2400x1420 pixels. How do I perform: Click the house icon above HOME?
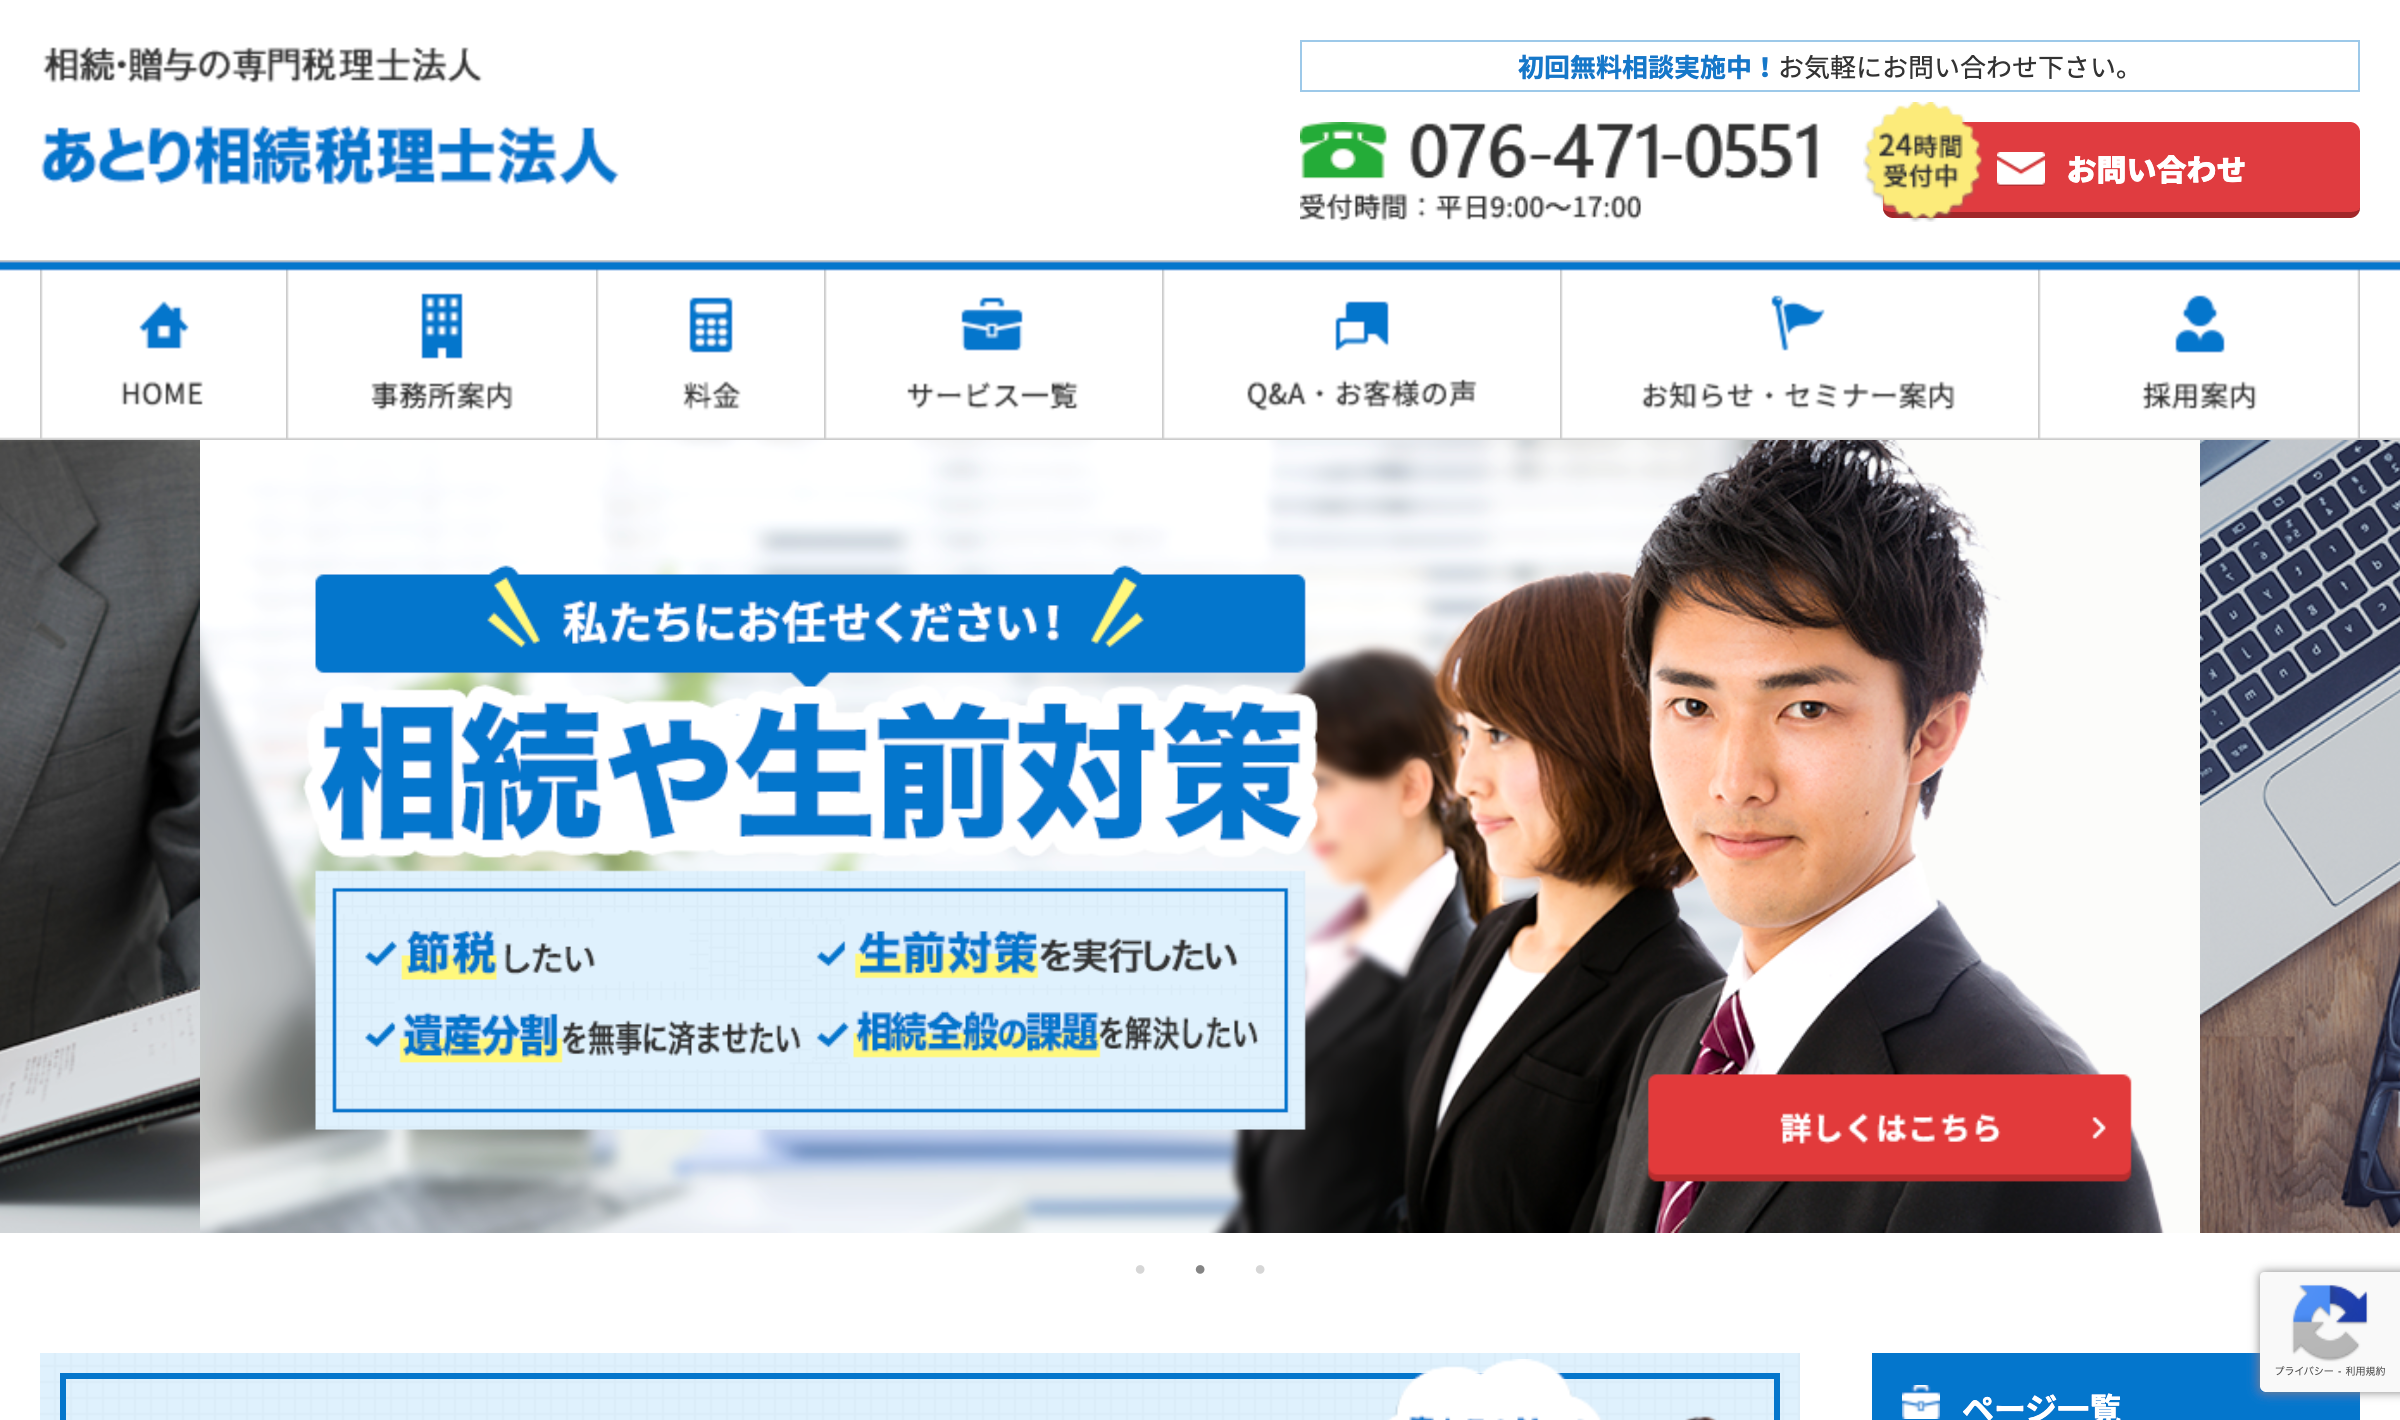coord(163,326)
